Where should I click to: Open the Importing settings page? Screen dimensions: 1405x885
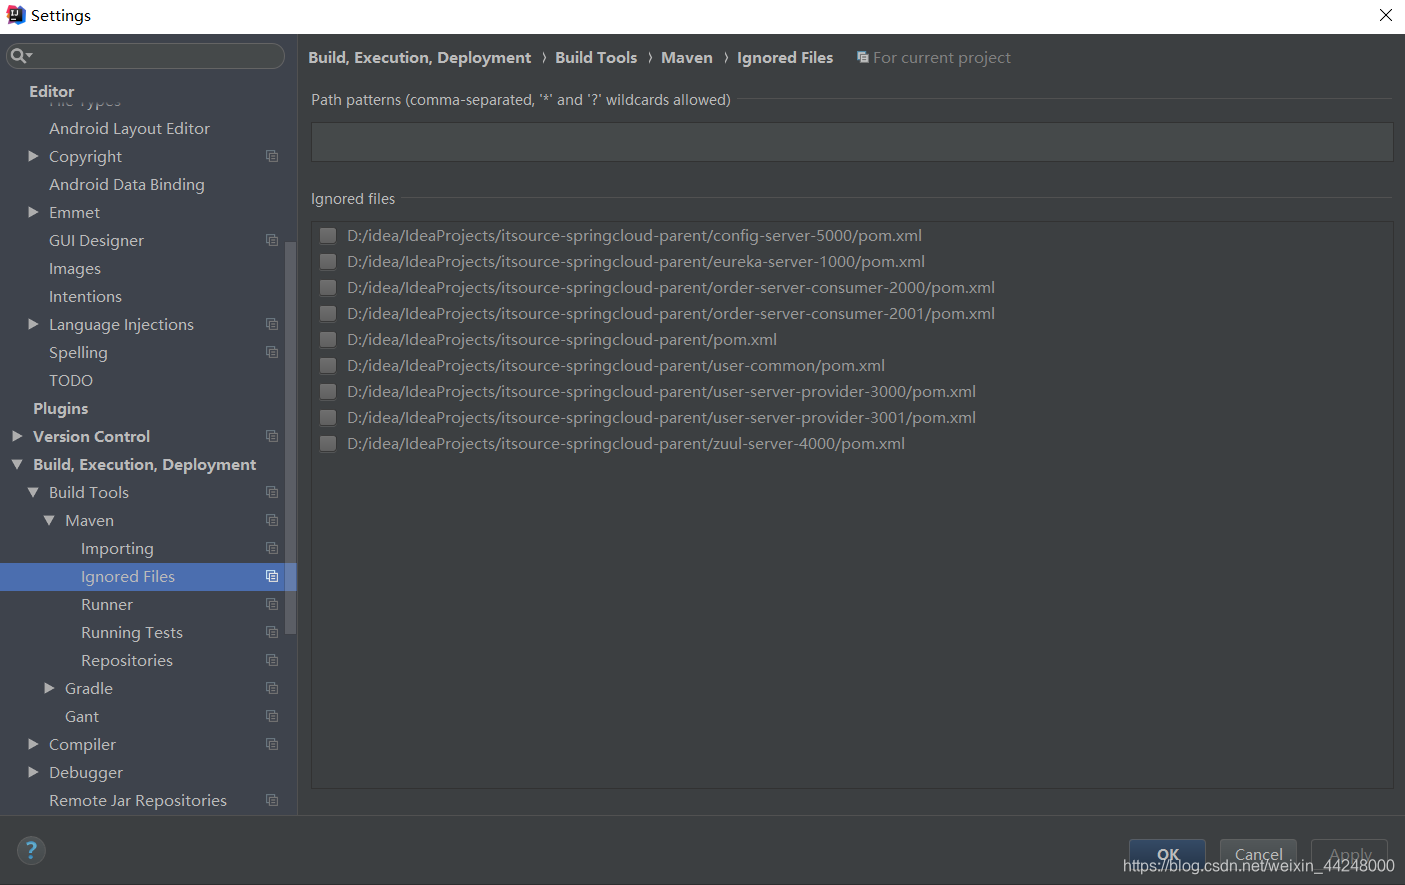click(x=117, y=548)
